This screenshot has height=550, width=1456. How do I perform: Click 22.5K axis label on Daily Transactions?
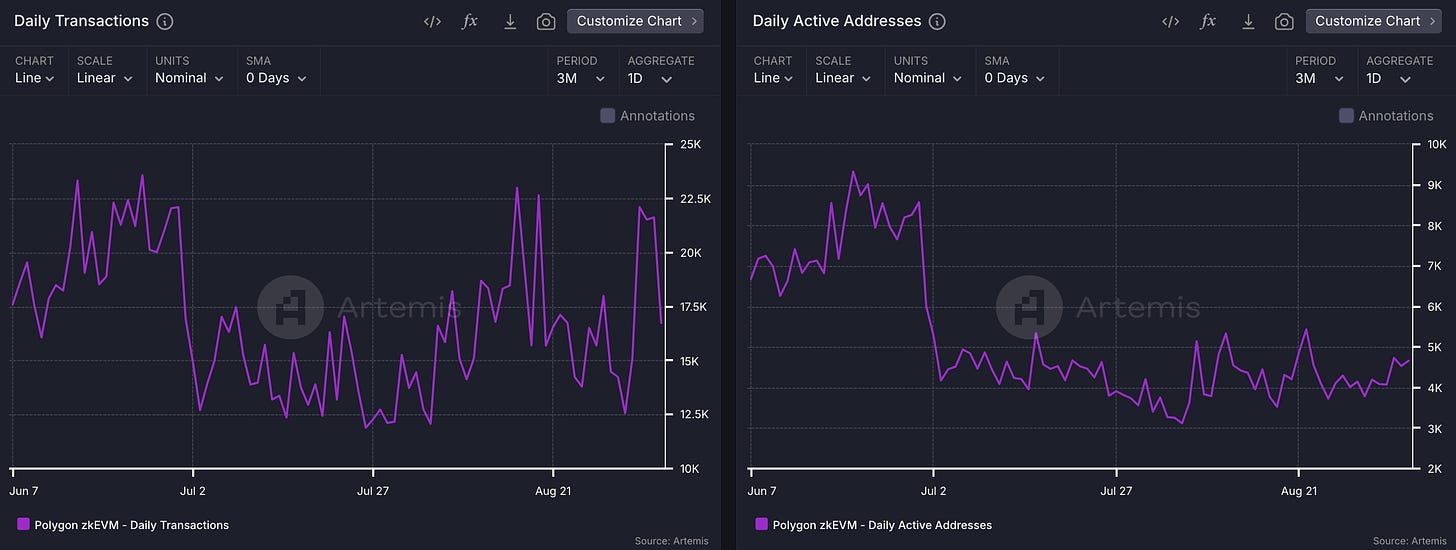(x=695, y=199)
